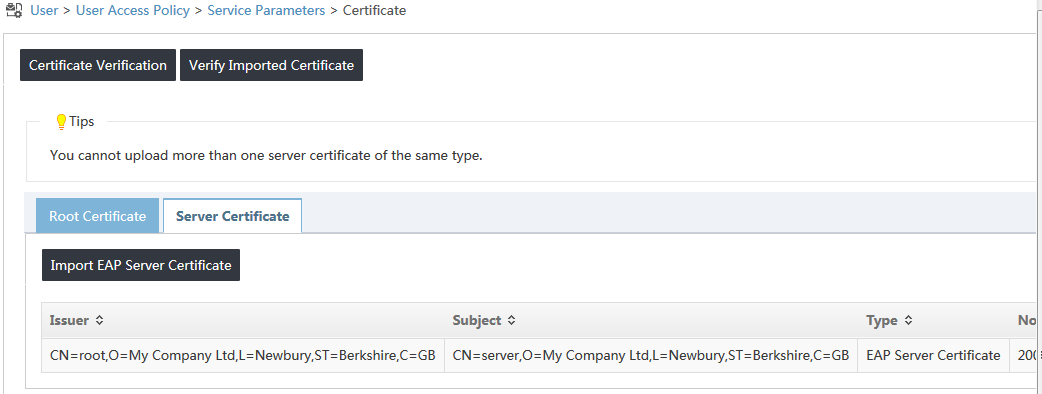Sort table by Type column arrows
Image resolution: width=1042 pixels, height=394 pixels.
point(908,320)
